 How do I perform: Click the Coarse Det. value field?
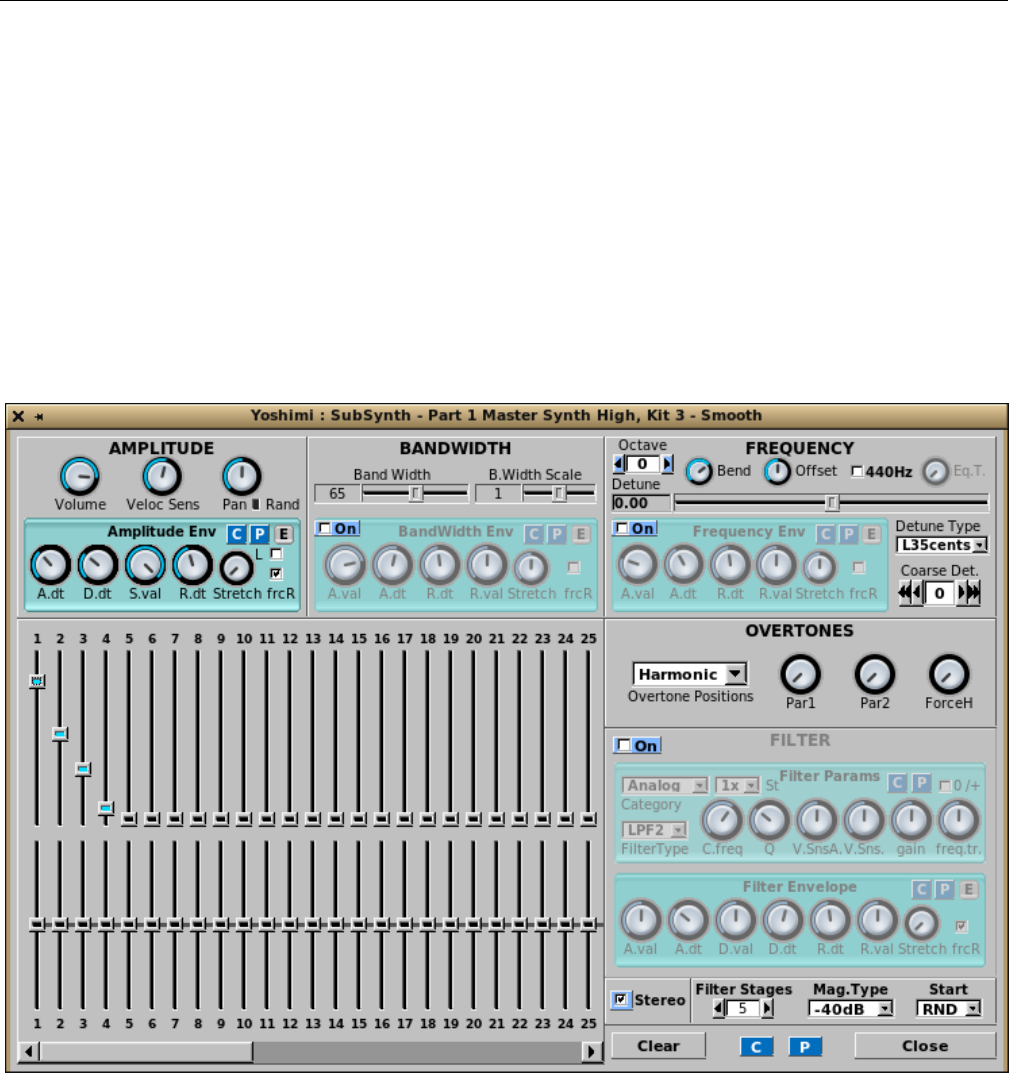point(939,593)
